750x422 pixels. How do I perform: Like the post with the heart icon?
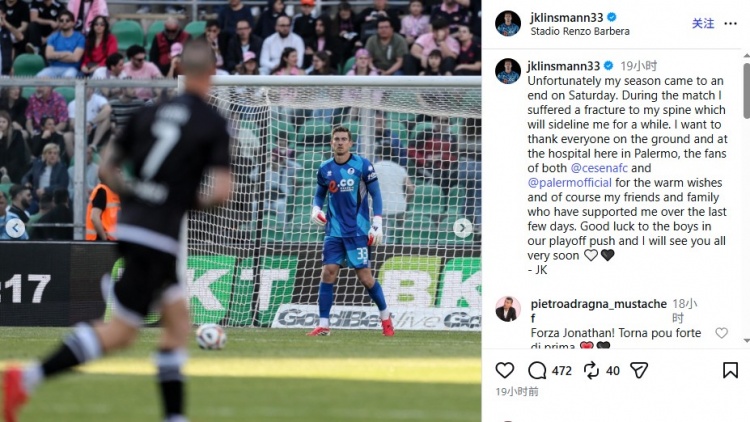click(505, 370)
